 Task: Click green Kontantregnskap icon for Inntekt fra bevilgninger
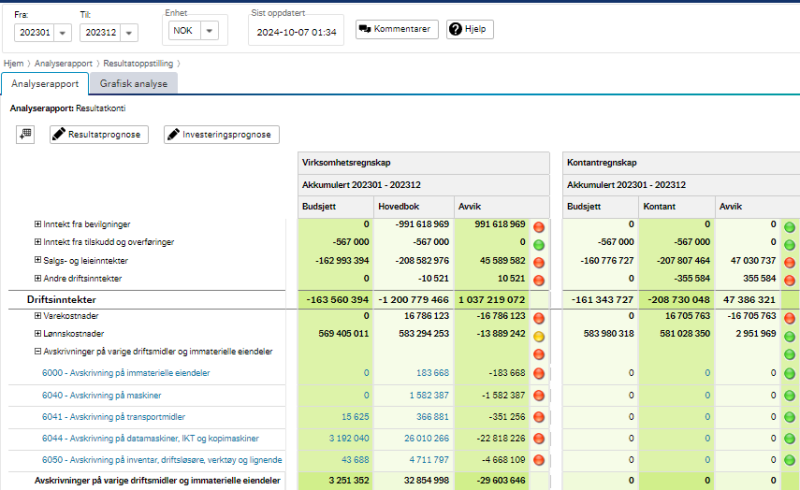point(790,227)
